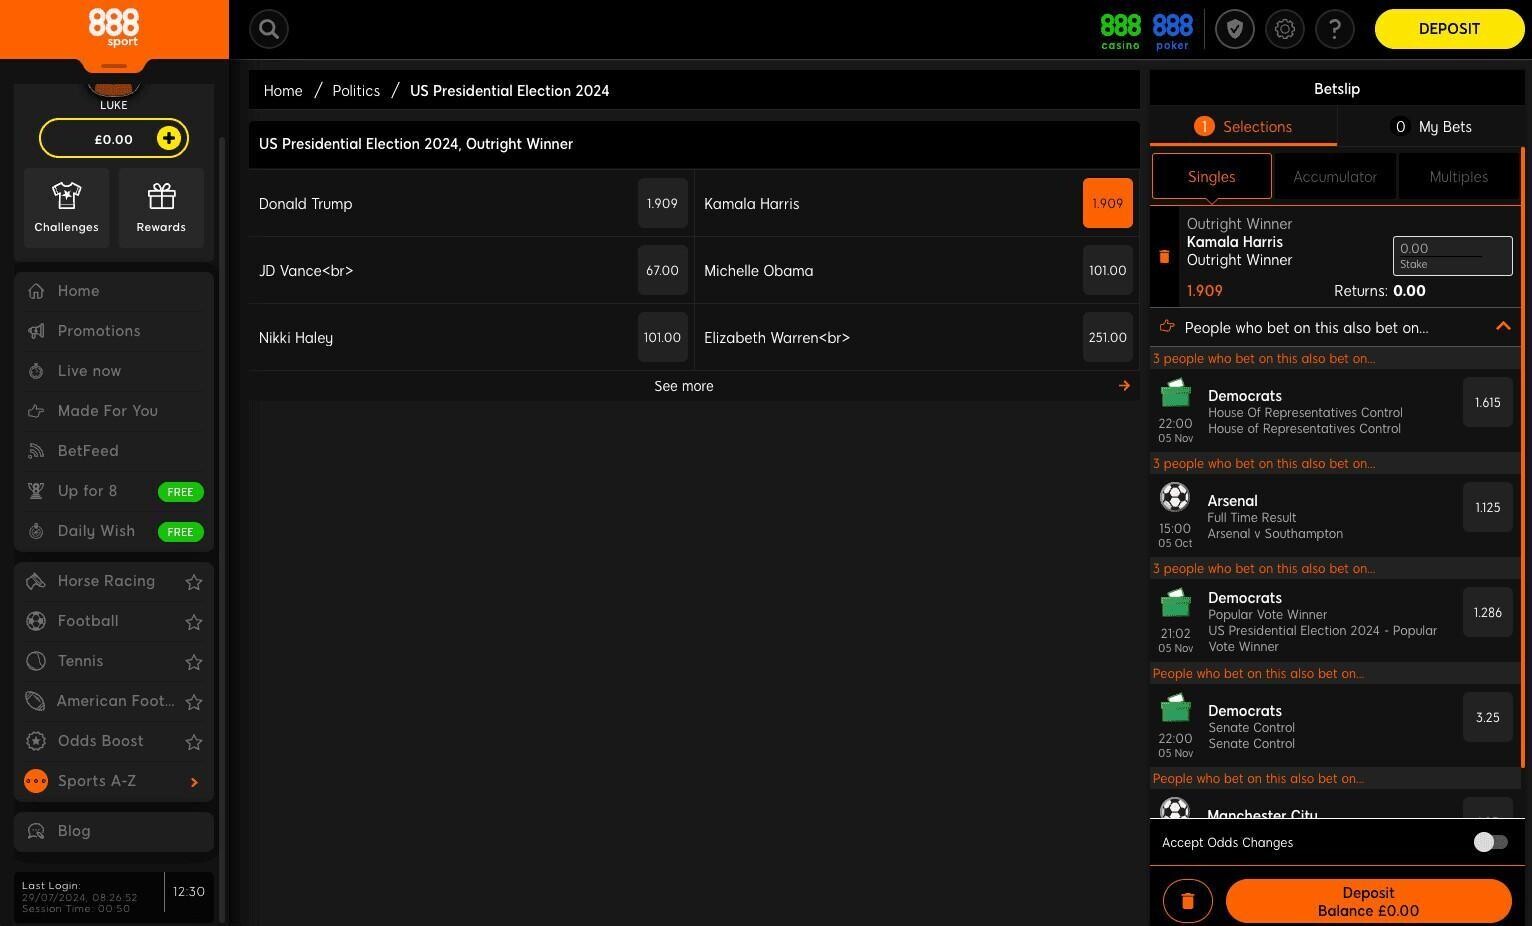Select JD Vance odds 67.00
Viewport: 1532px width, 926px height.
(x=662, y=270)
